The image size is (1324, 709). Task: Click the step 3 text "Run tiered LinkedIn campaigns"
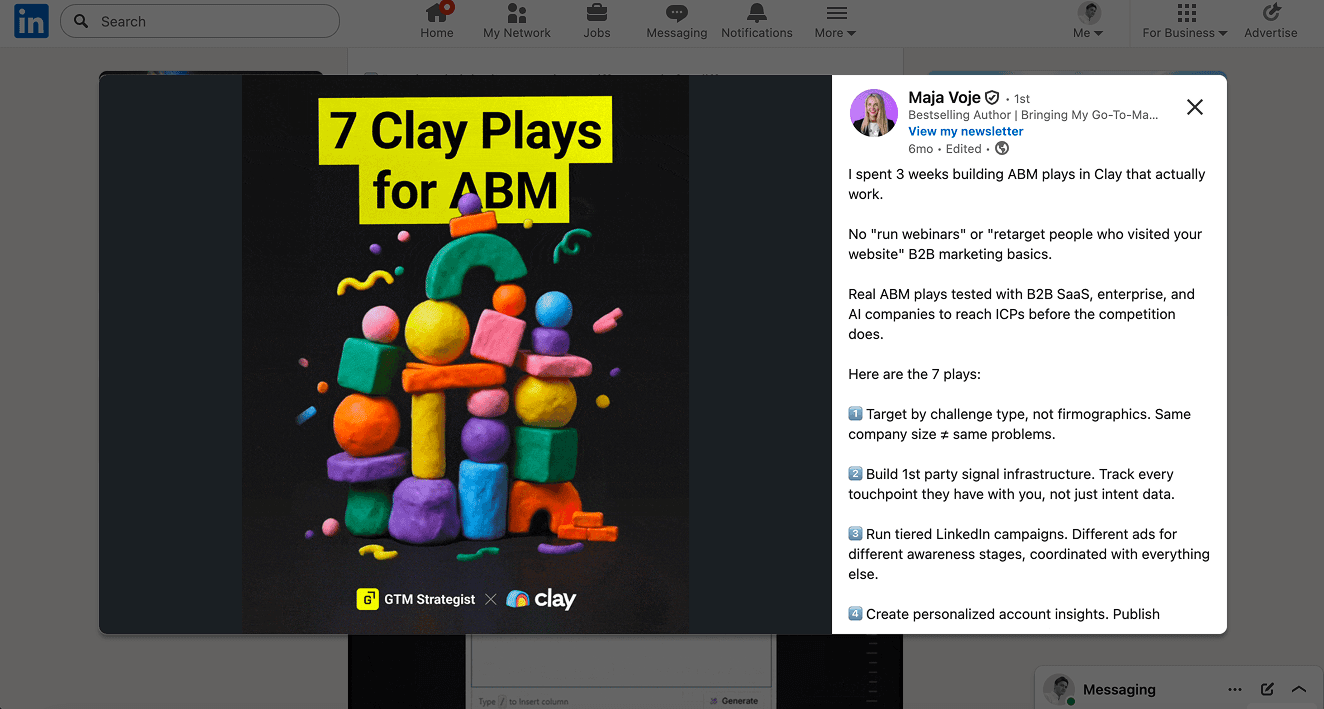coord(968,534)
